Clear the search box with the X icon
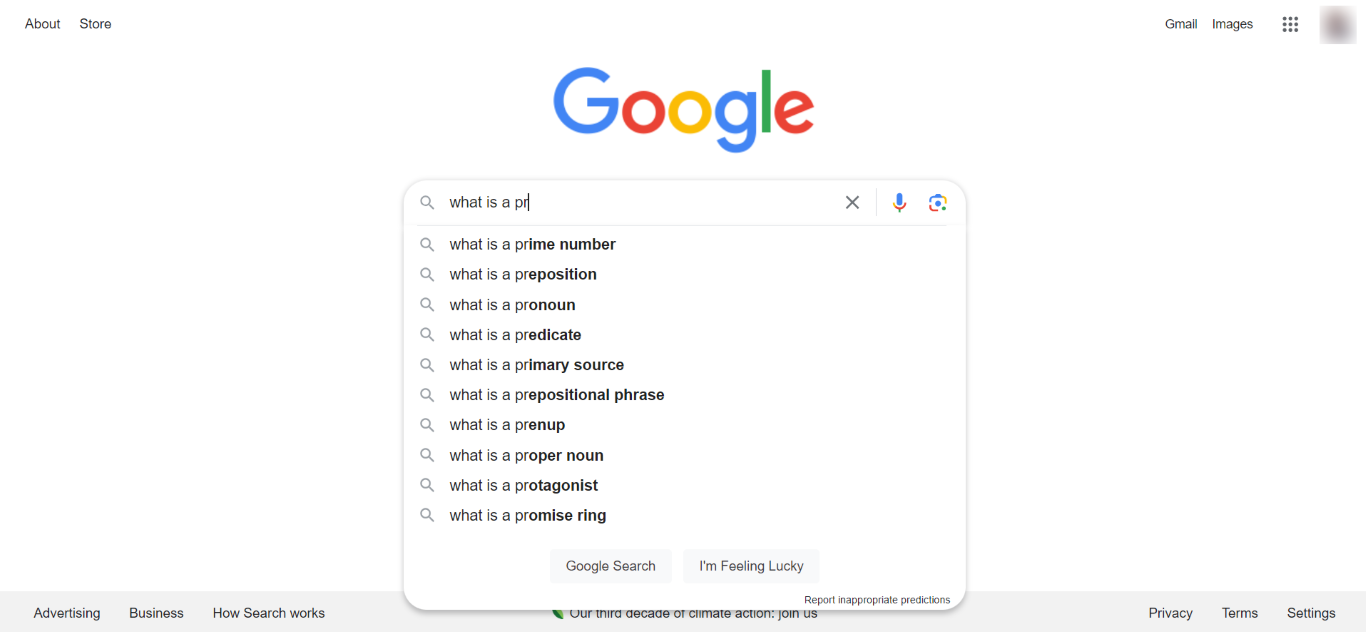This screenshot has width=1366, height=632. (x=852, y=202)
